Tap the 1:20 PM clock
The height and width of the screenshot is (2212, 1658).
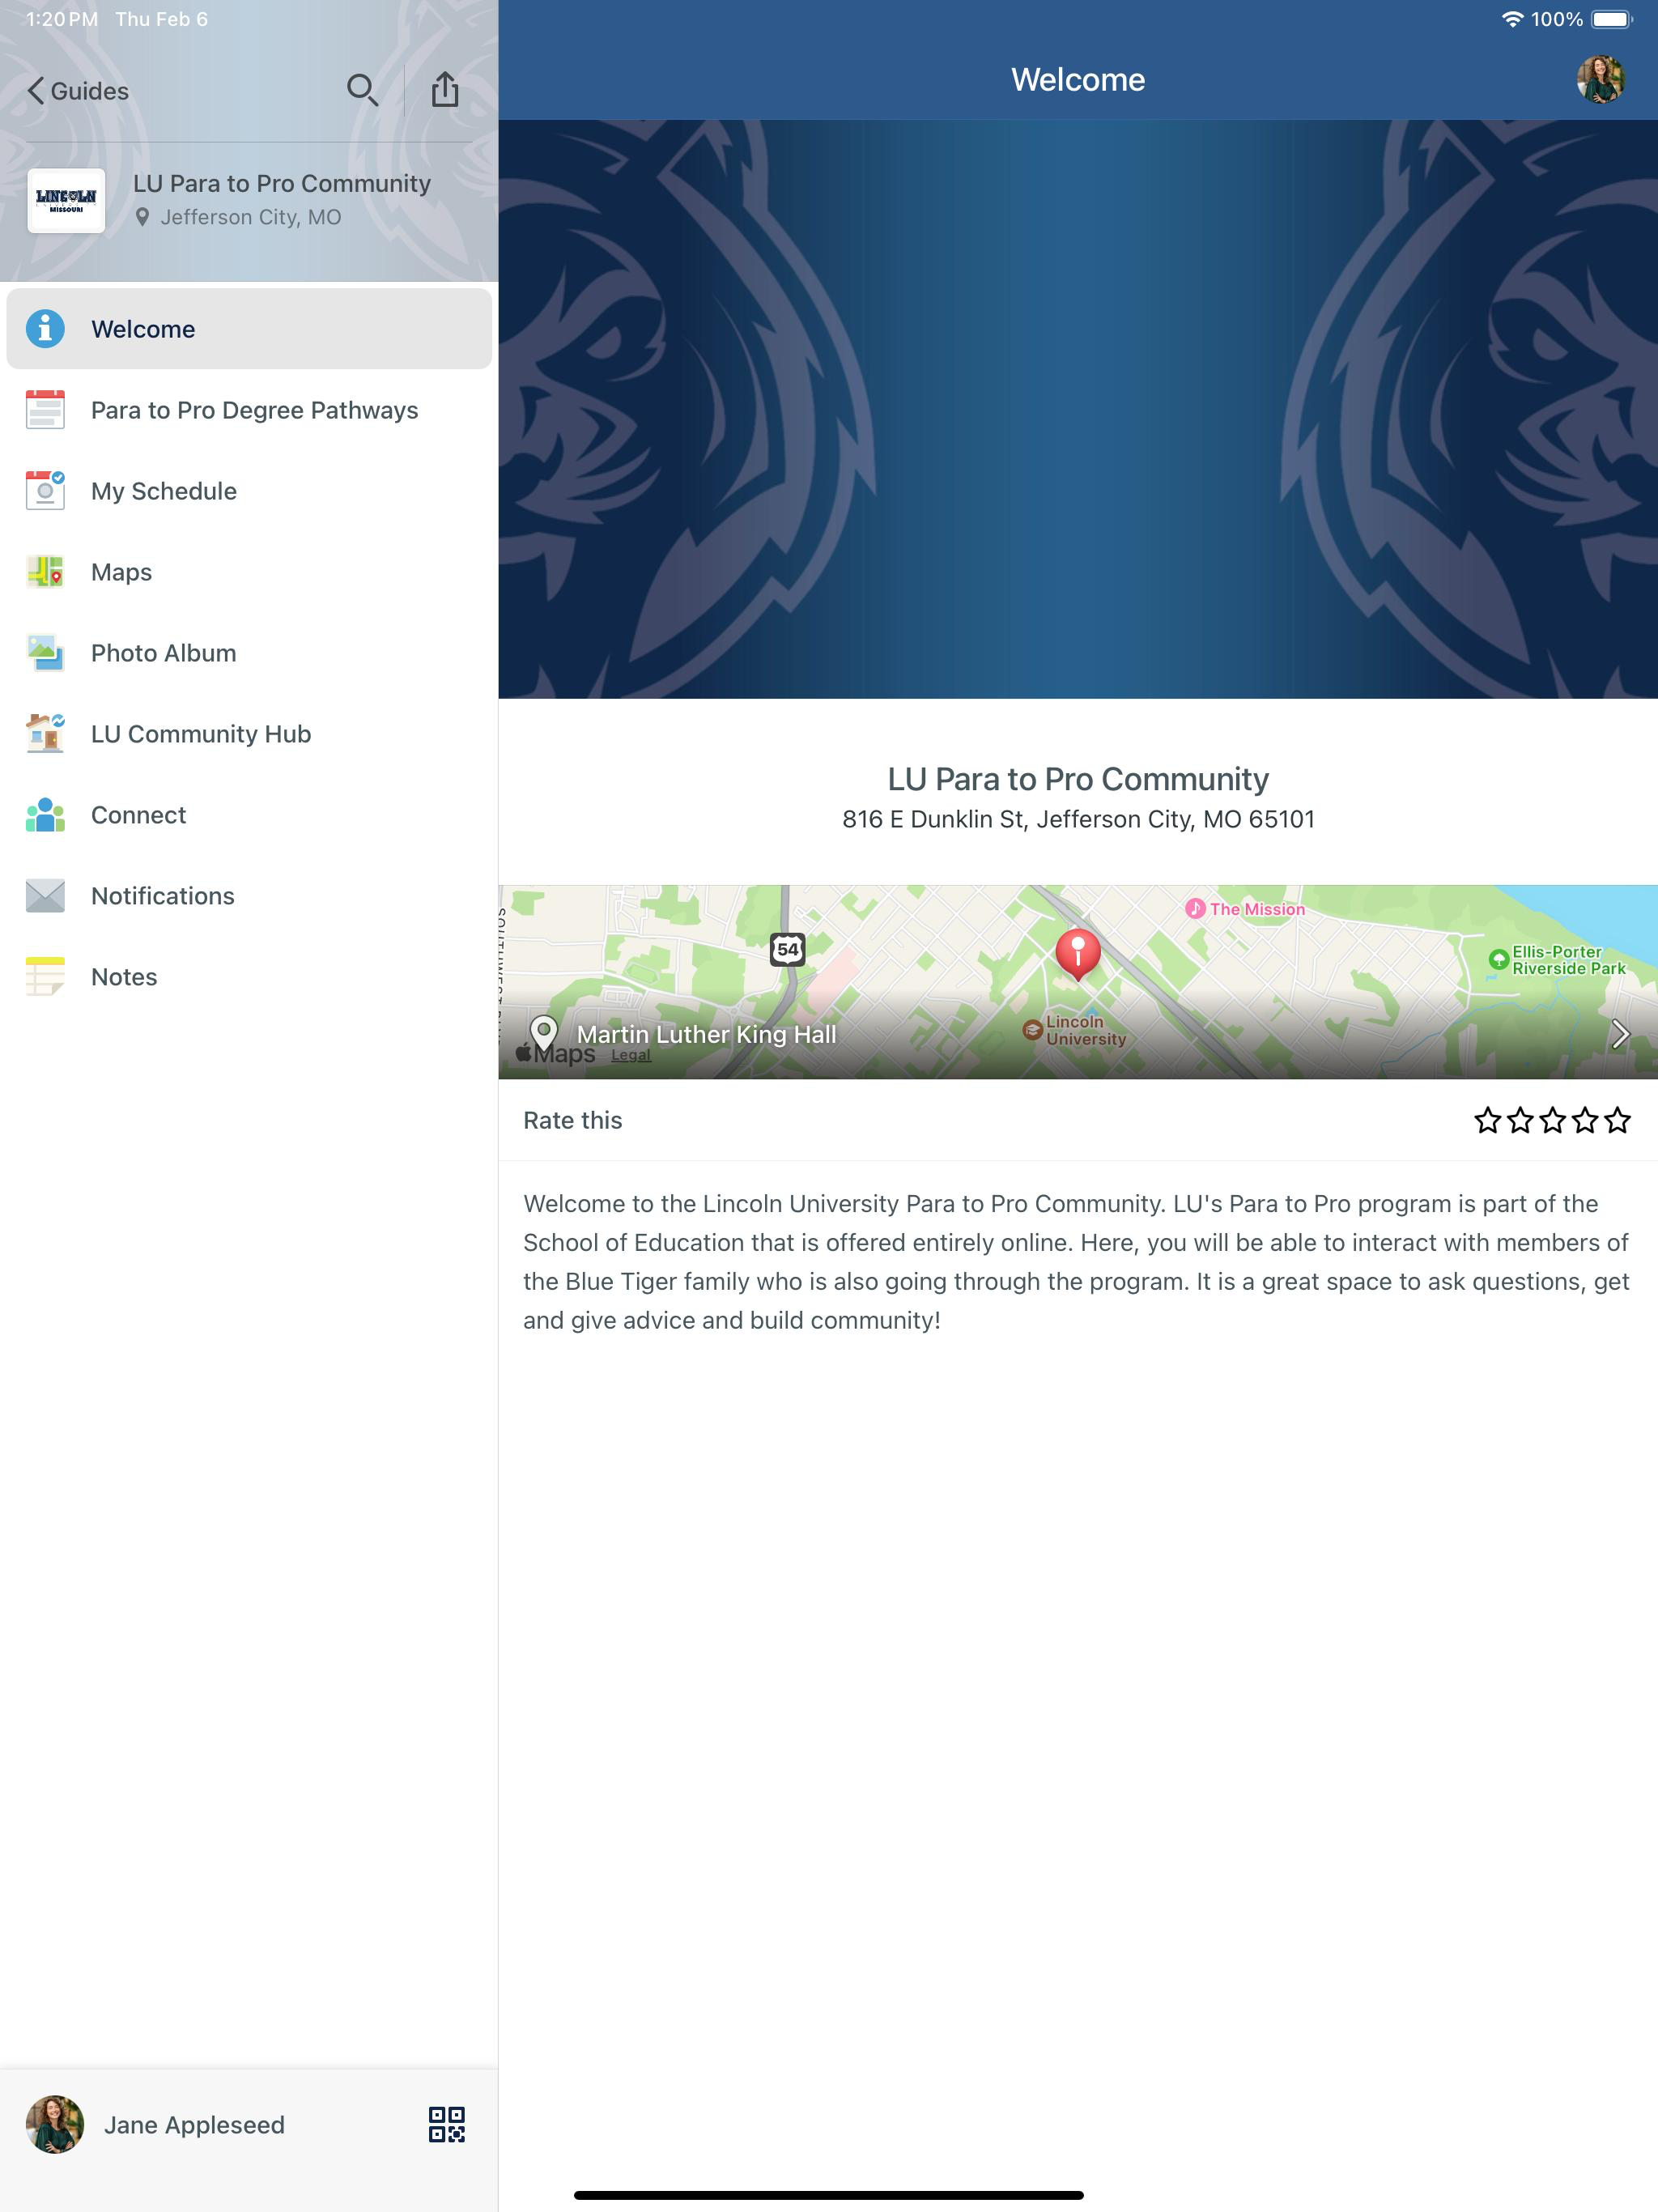(x=61, y=19)
